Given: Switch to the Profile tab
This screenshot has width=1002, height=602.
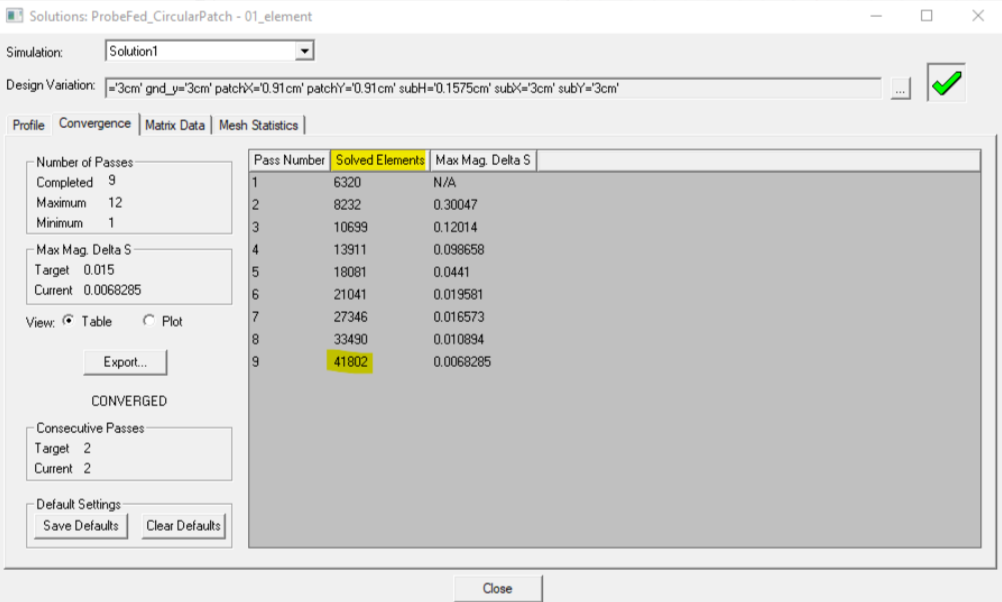Looking at the screenshot, I should [x=28, y=125].
